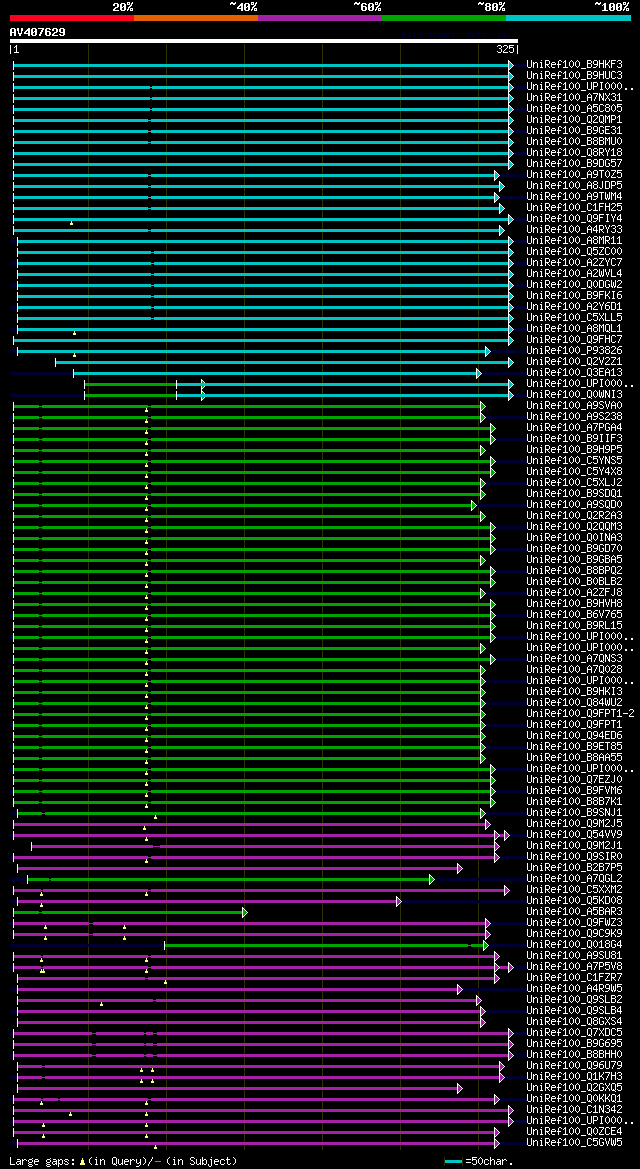Click the red 20% identity legend segment
The image size is (640, 1169).
pyautogui.click(x=72, y=17)
